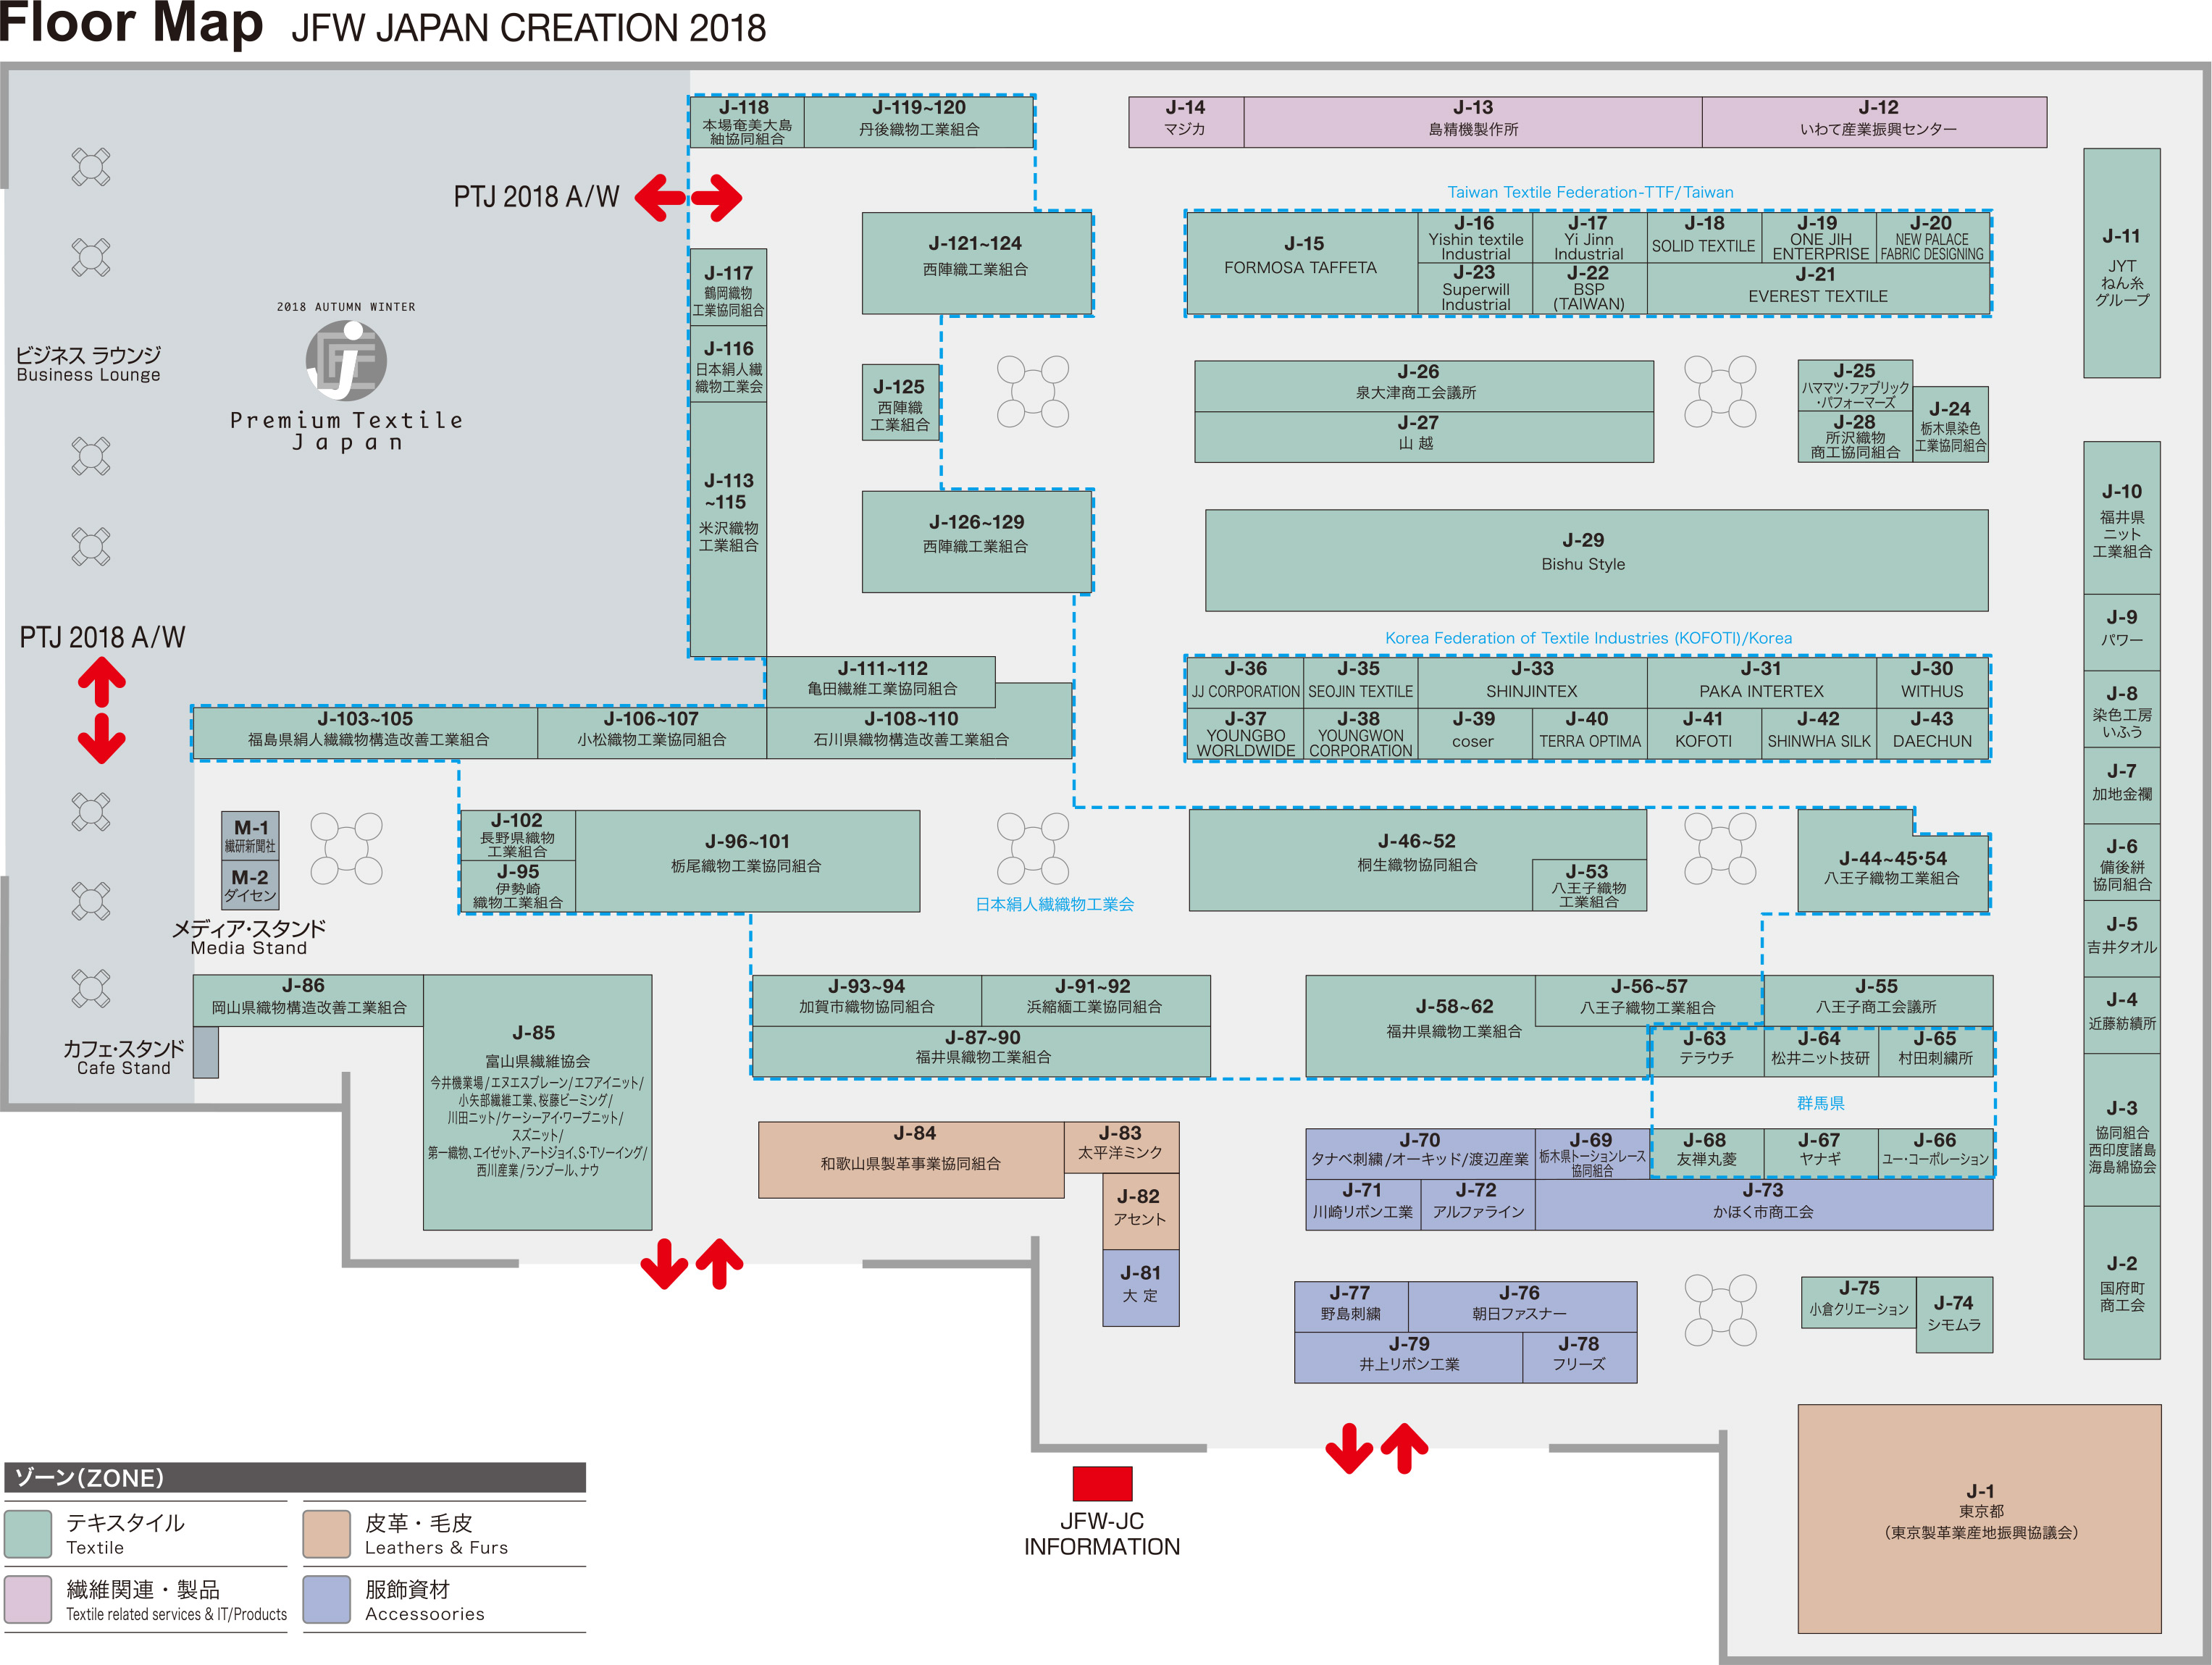Select the Accessories blue legend swatch
Screen dimensions: 2212x1665
[x=327, y=1600]
